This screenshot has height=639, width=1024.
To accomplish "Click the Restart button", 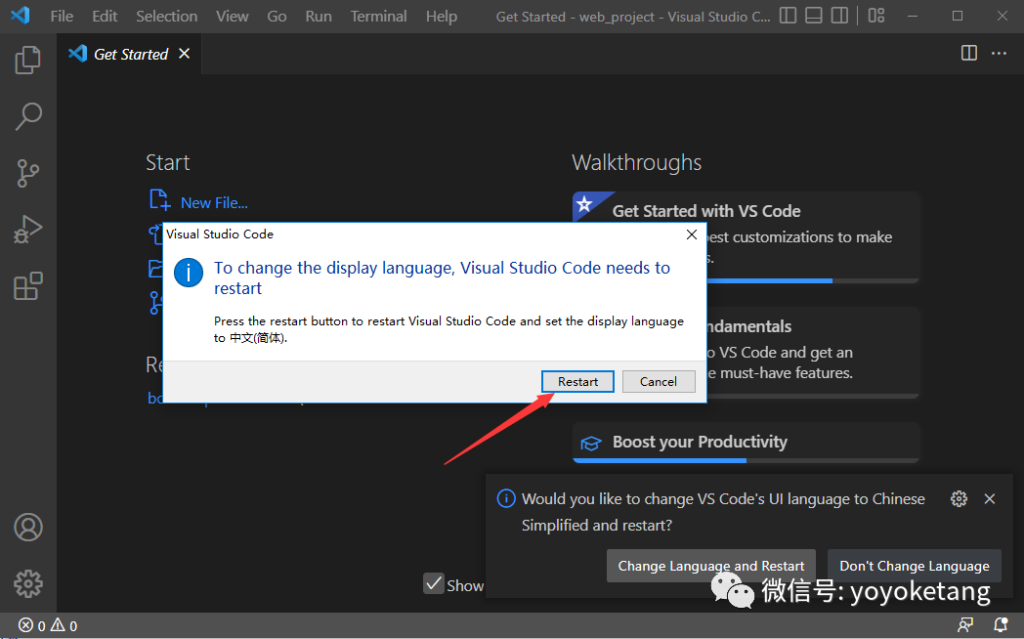I will click(577, 382).
